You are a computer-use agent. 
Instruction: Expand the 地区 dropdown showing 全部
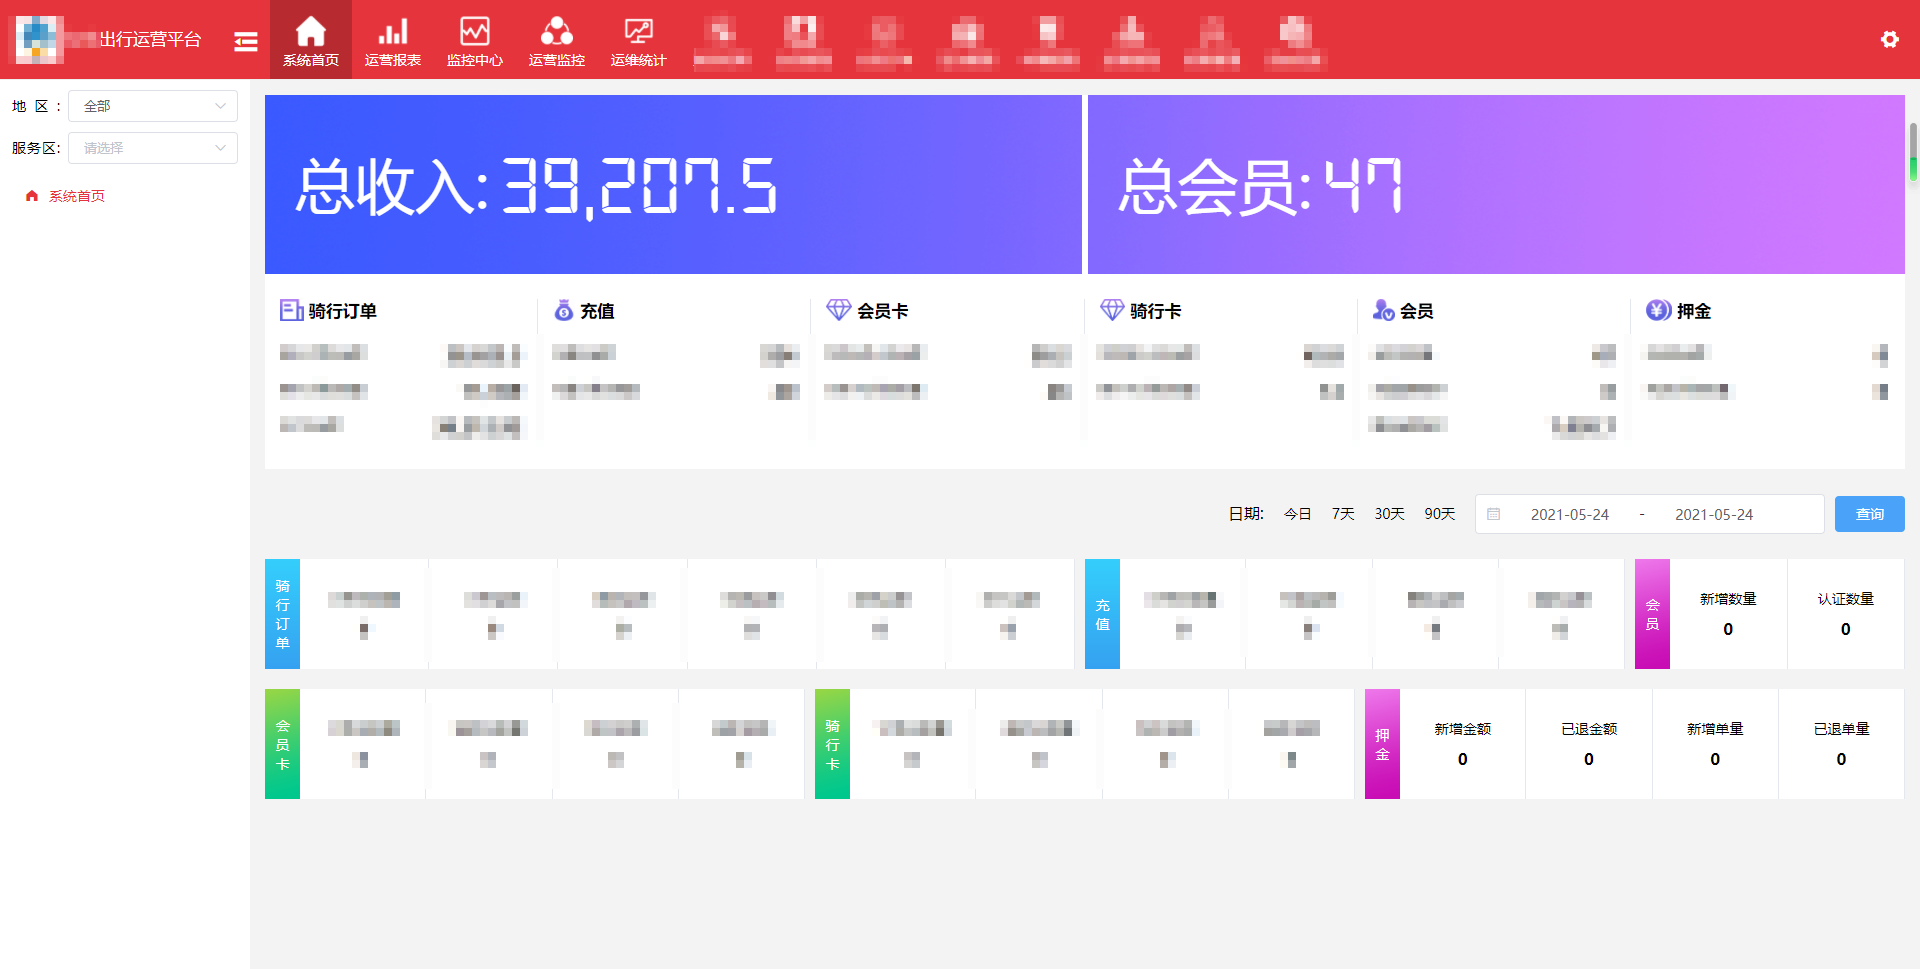pos(153,106)
